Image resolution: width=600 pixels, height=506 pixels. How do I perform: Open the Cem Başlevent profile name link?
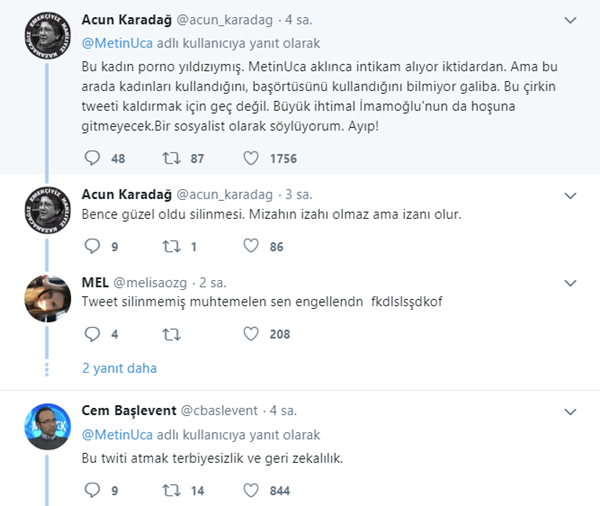(128, 411)
